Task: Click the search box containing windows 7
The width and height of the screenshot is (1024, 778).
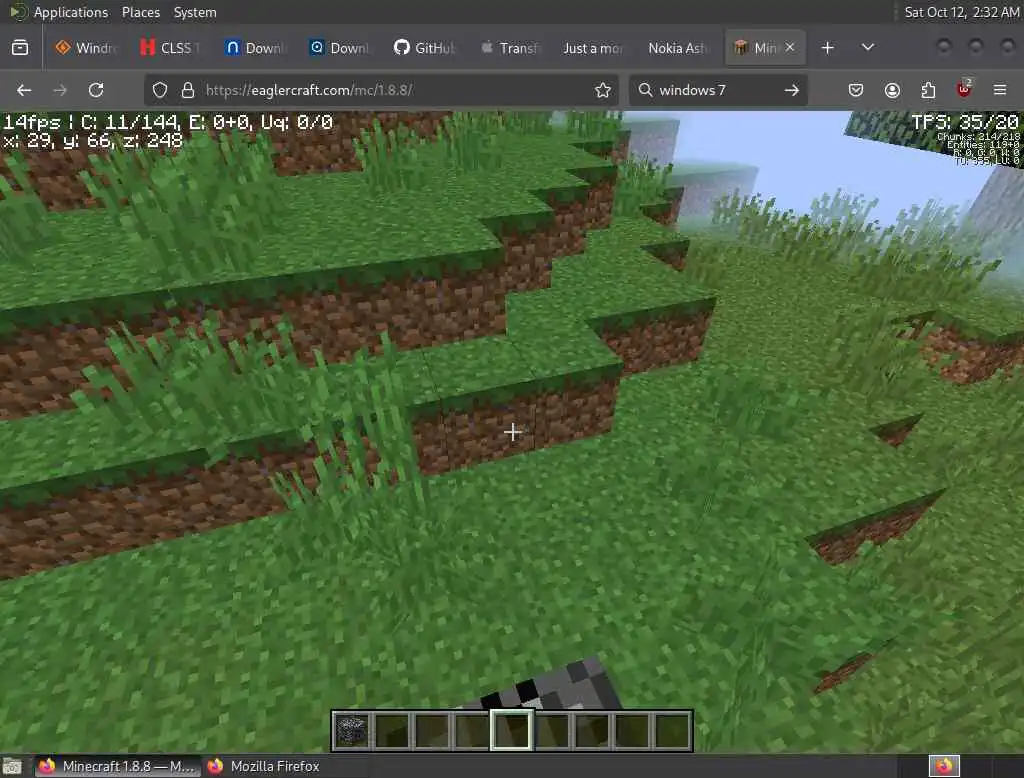Action: [x=718, y=90]
